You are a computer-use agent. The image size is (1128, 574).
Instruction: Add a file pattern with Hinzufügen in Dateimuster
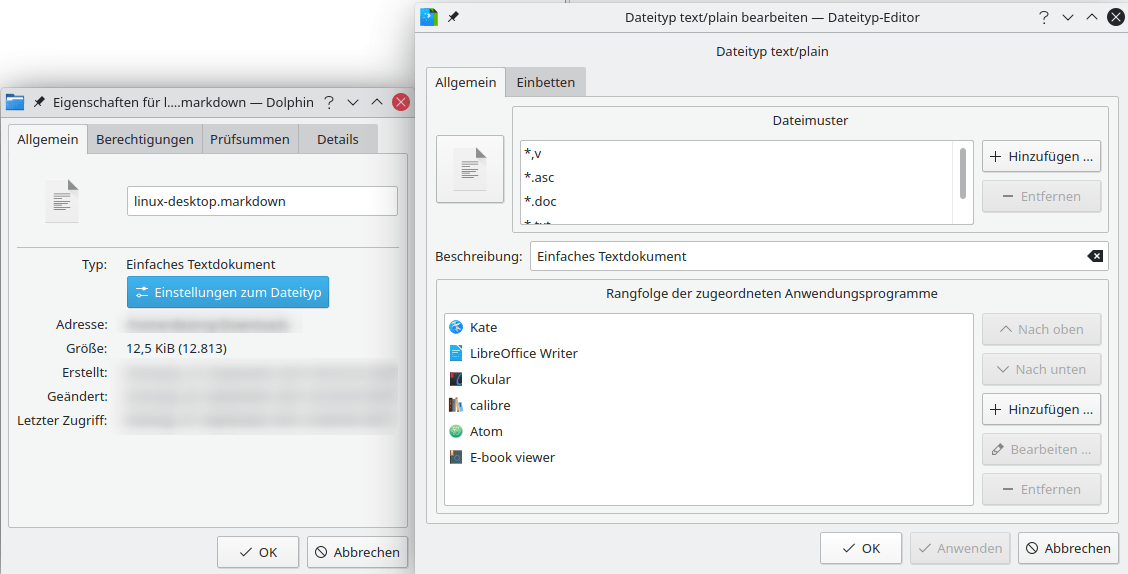(1041, 156)
